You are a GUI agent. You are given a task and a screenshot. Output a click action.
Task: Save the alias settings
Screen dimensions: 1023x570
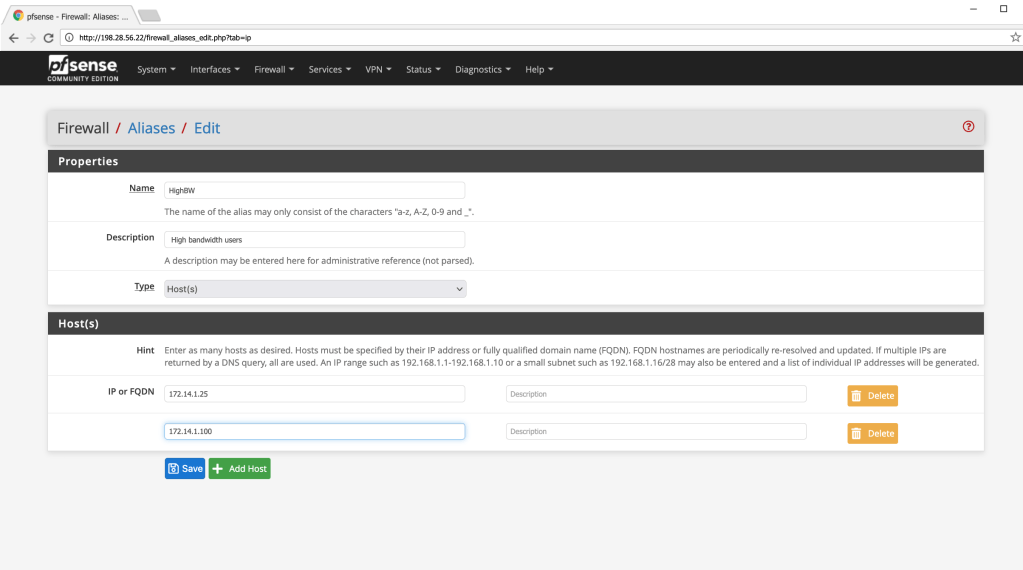pyautogui.click(x=185, y=468)
